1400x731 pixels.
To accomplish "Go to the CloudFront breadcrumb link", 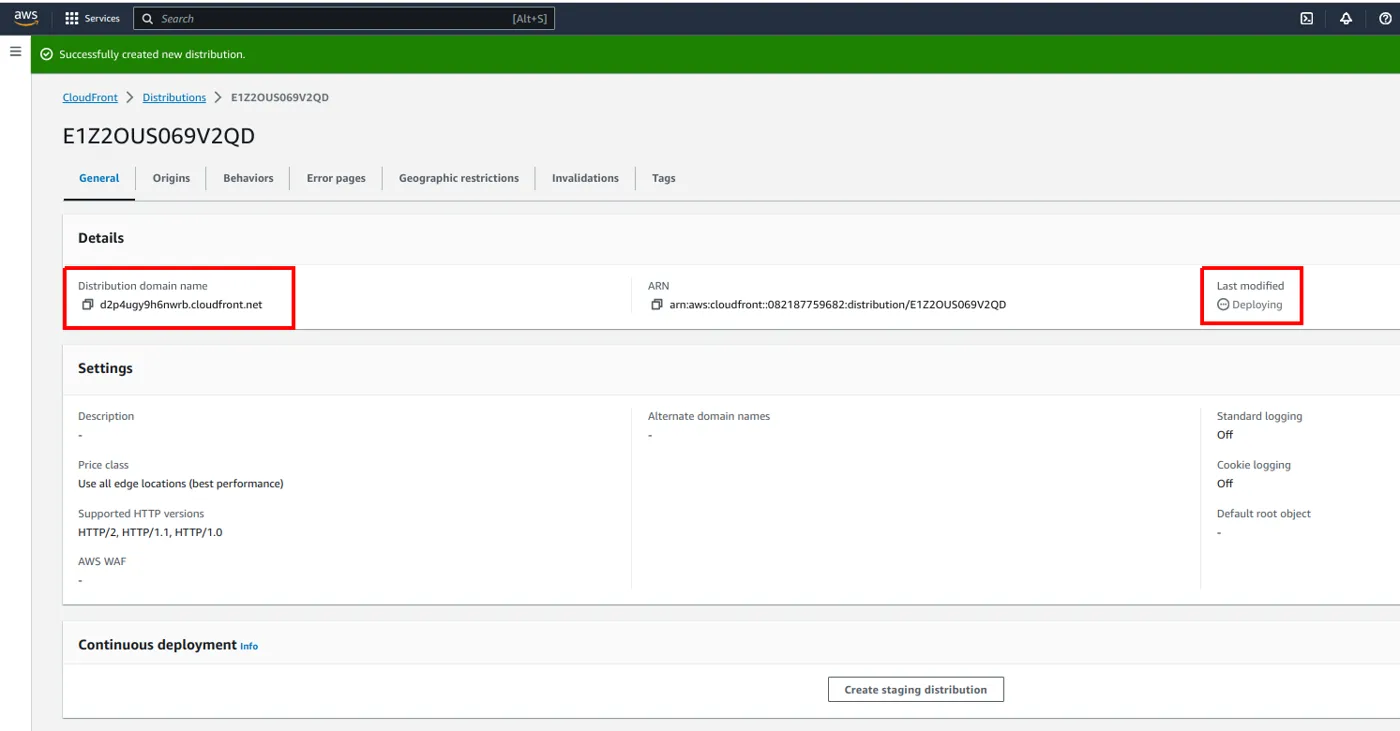I will [x=90, y=97].
